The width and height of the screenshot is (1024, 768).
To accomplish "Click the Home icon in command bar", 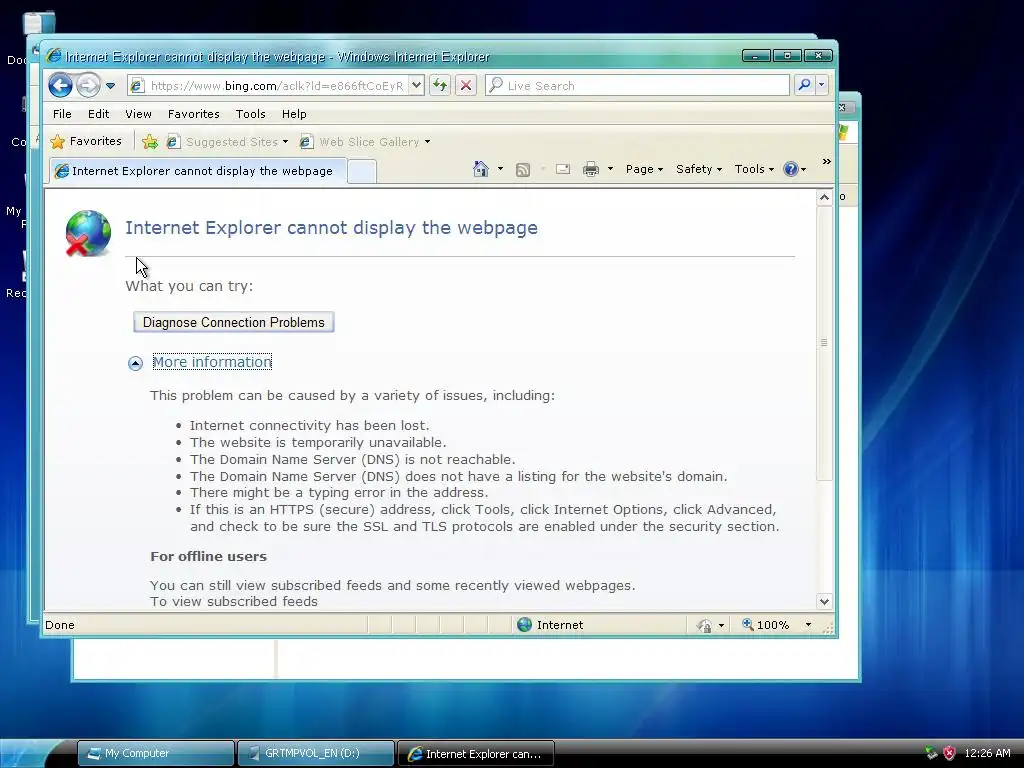I will click(481, 169).
